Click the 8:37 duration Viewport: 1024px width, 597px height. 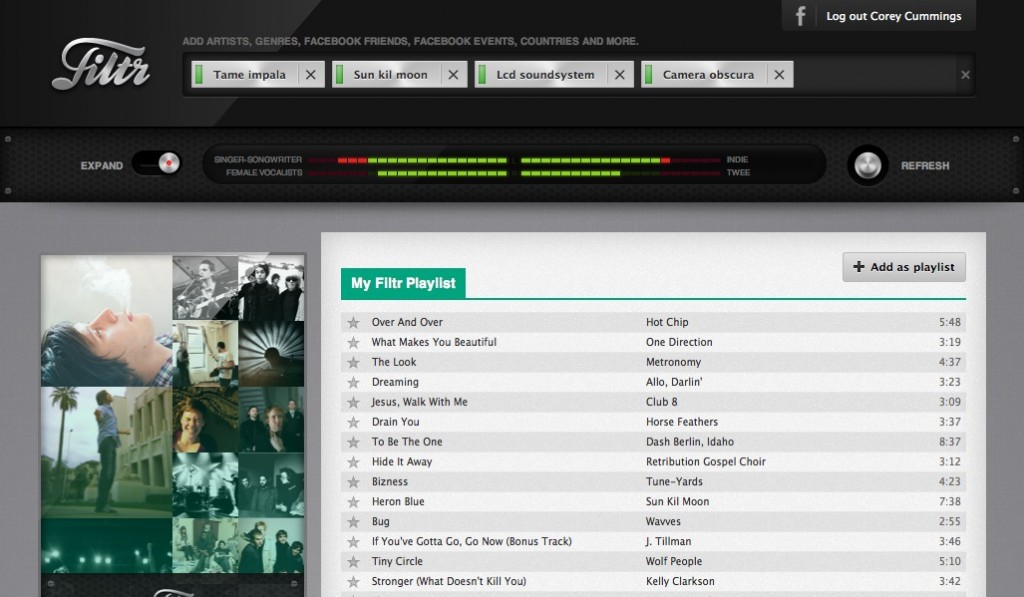[950, 442]
